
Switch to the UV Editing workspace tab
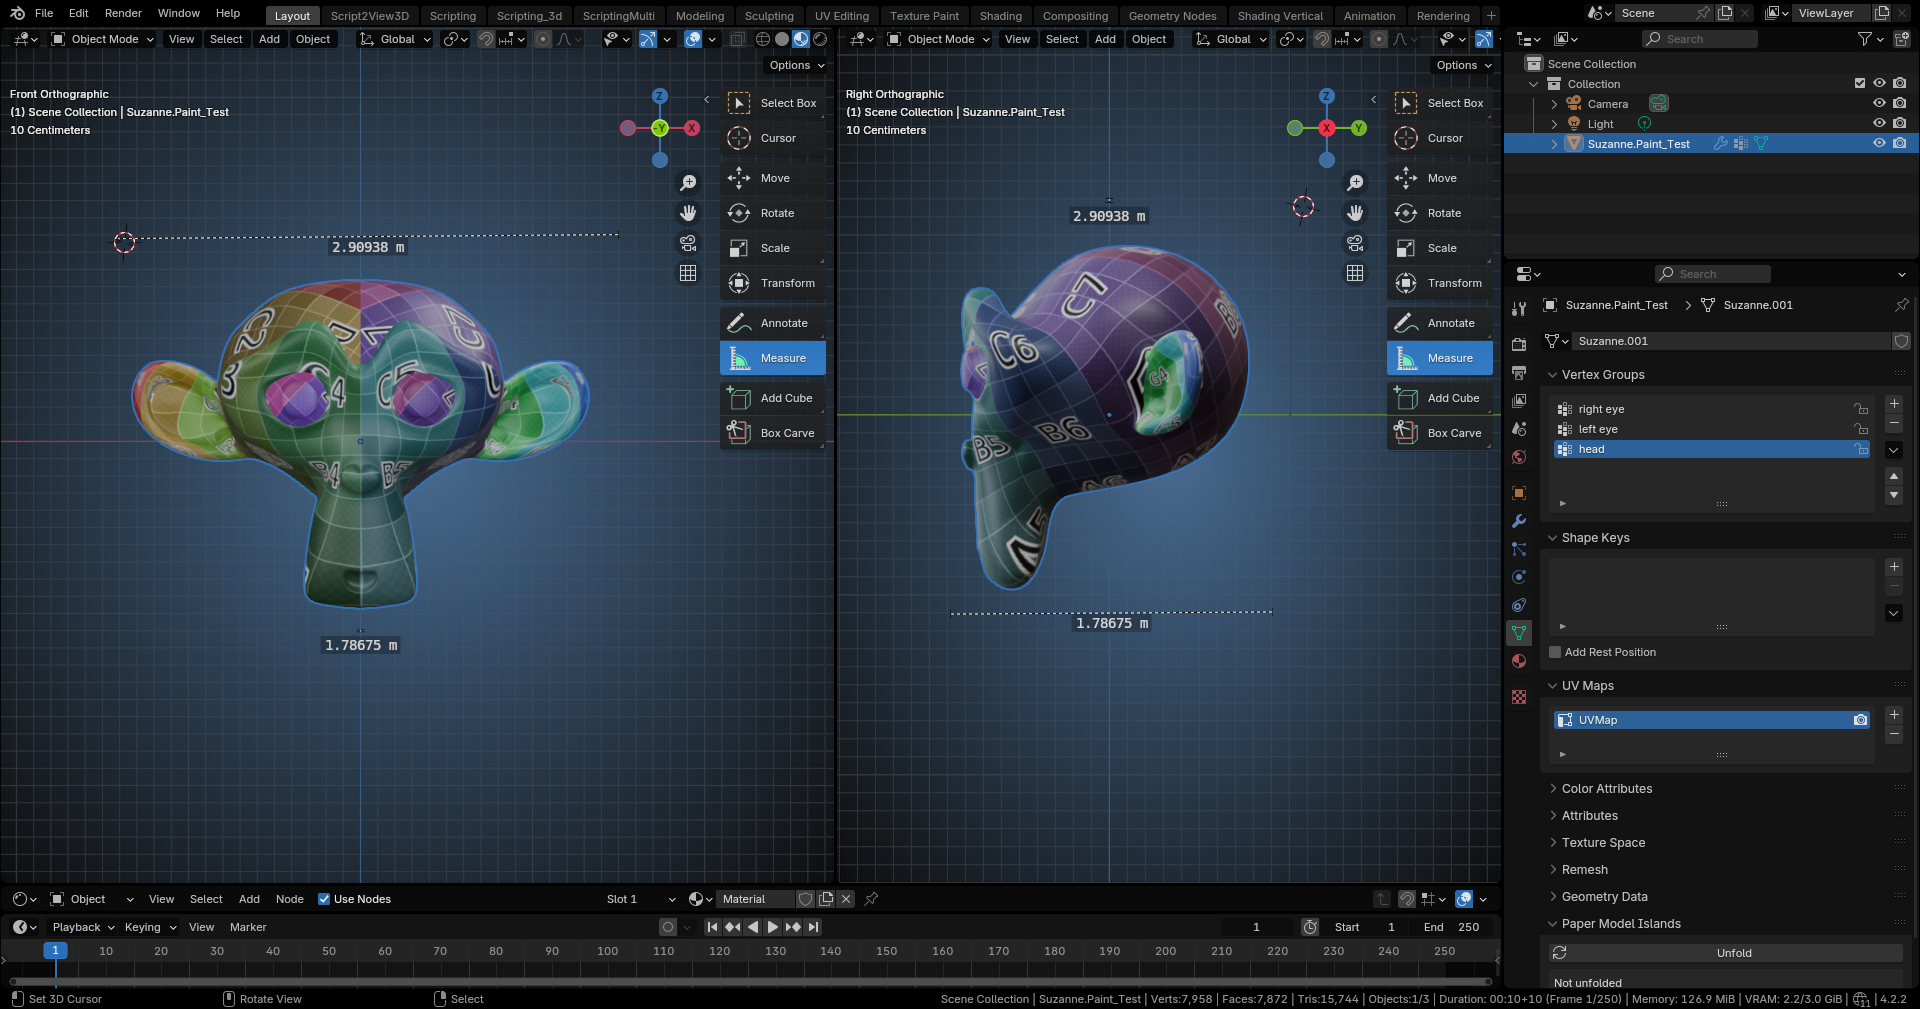tap(841, 16)
